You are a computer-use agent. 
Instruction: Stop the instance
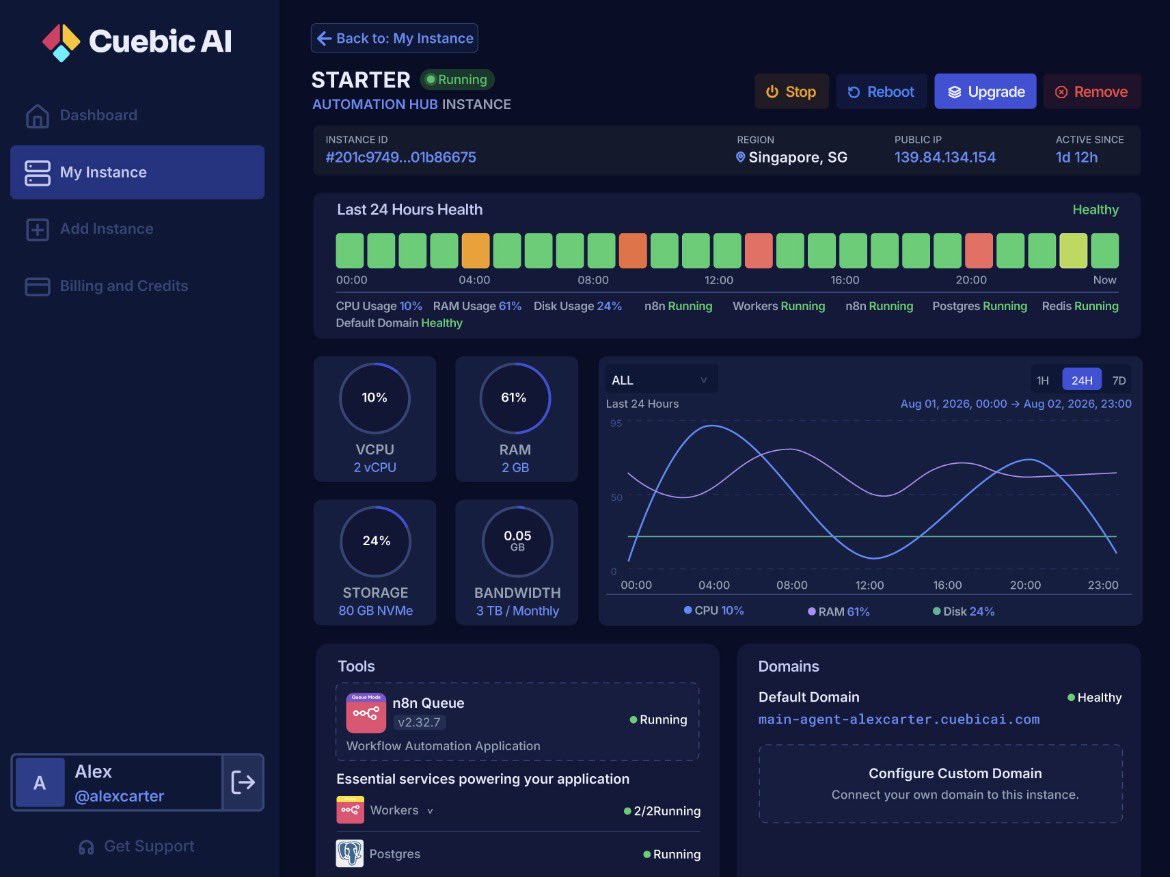click(791, 92)
